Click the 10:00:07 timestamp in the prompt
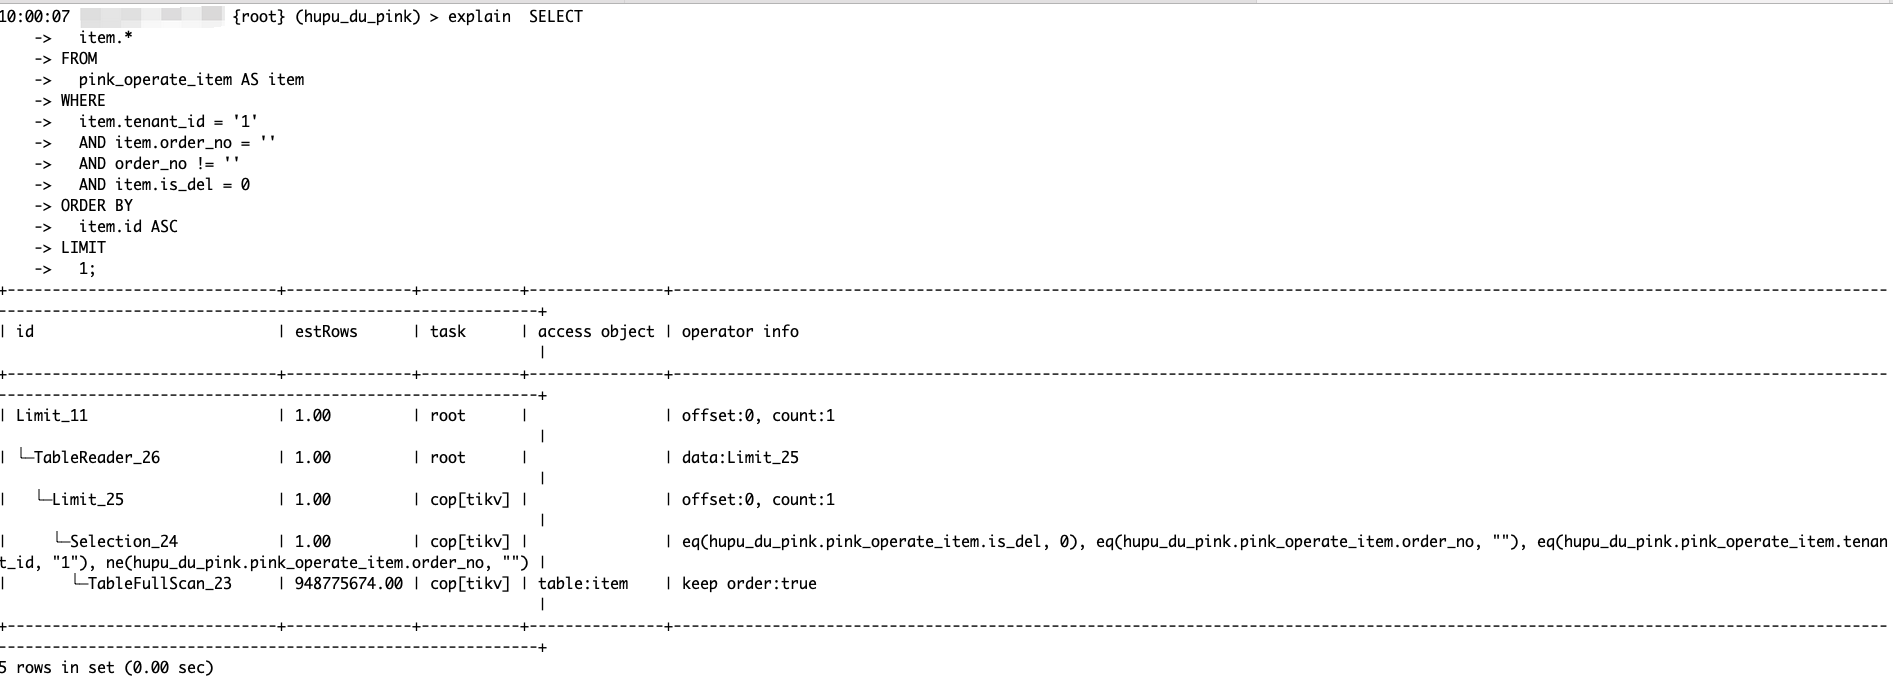The height and width of the screenshot is (682, 1893). [35, 16]
